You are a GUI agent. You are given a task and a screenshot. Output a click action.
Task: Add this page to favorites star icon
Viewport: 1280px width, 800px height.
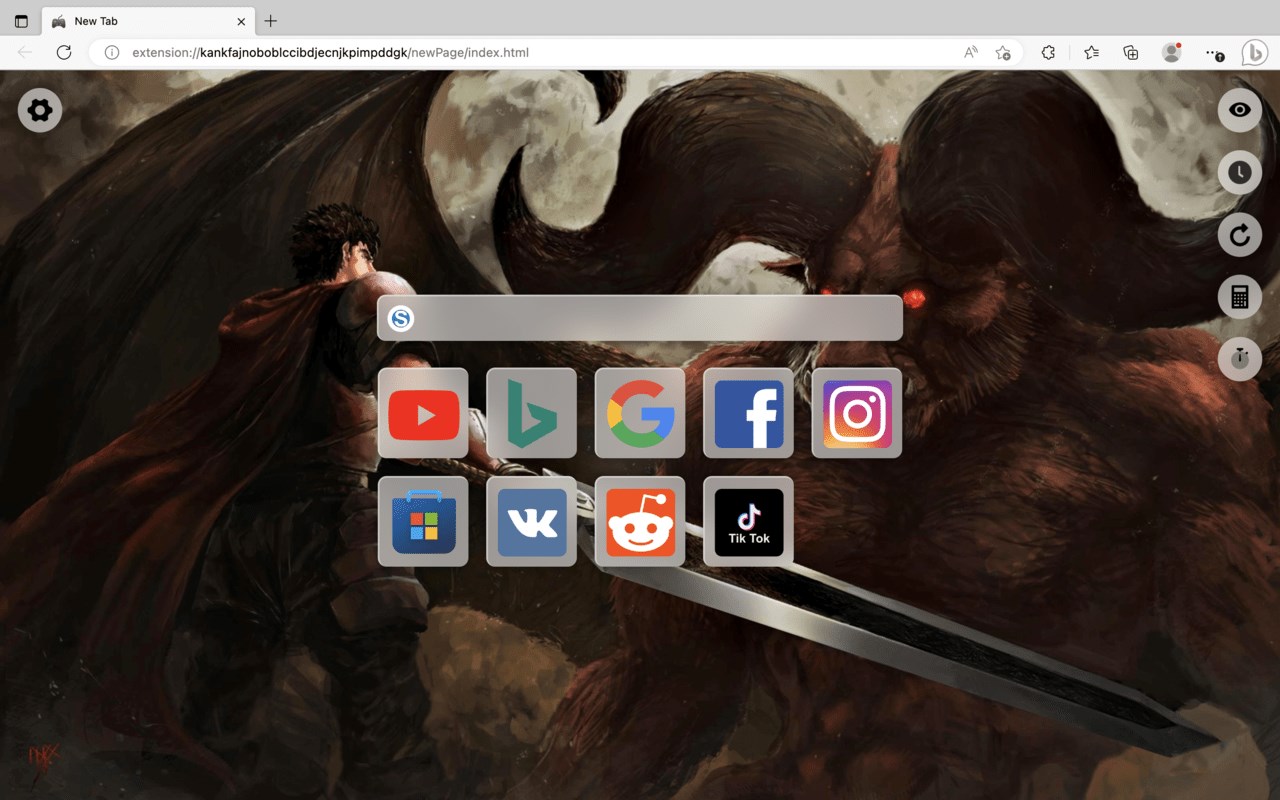[1003, 53]
